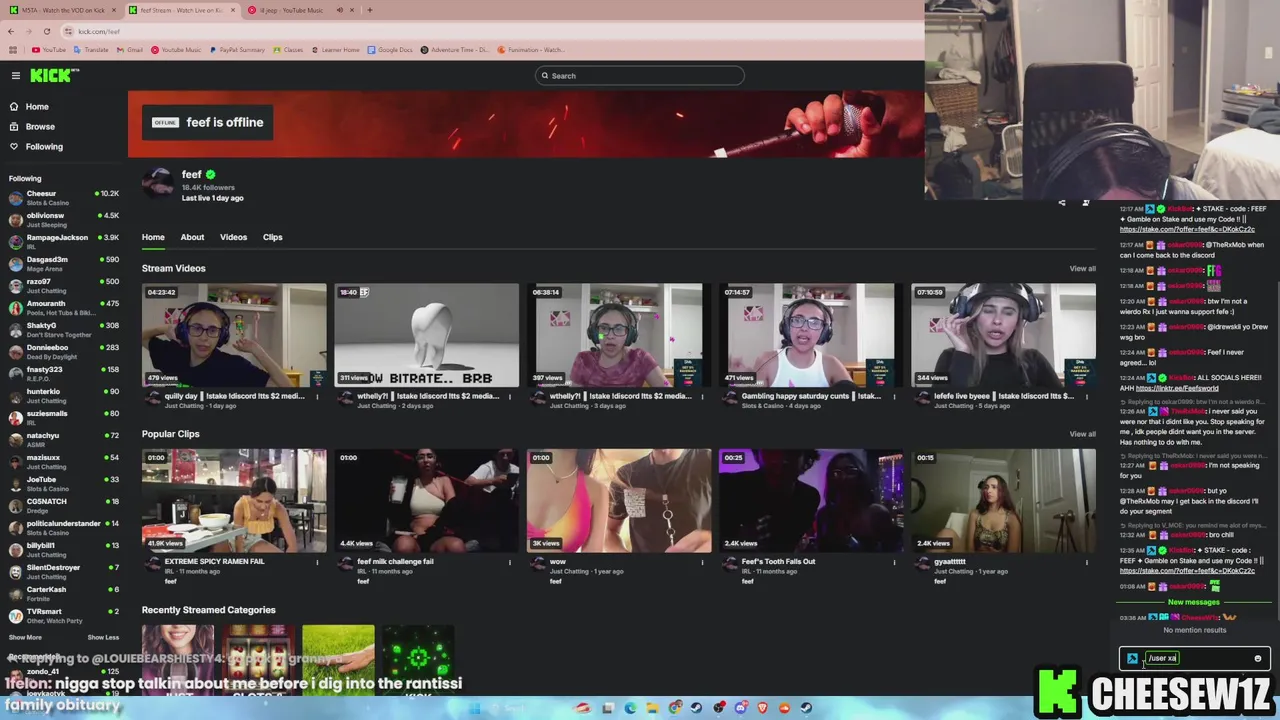Open 'EXTREME SPICY RAMEN FAIL' clip

(234, 500)
